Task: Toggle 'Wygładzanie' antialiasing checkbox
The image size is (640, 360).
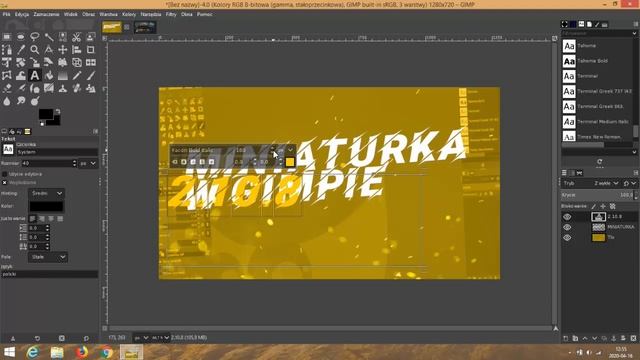Action: pos(4,182)
